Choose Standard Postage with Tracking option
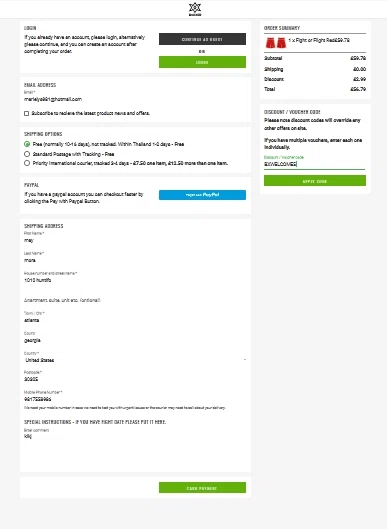The image size is (387, 529). pyautogui.click(x=27, y=154)
